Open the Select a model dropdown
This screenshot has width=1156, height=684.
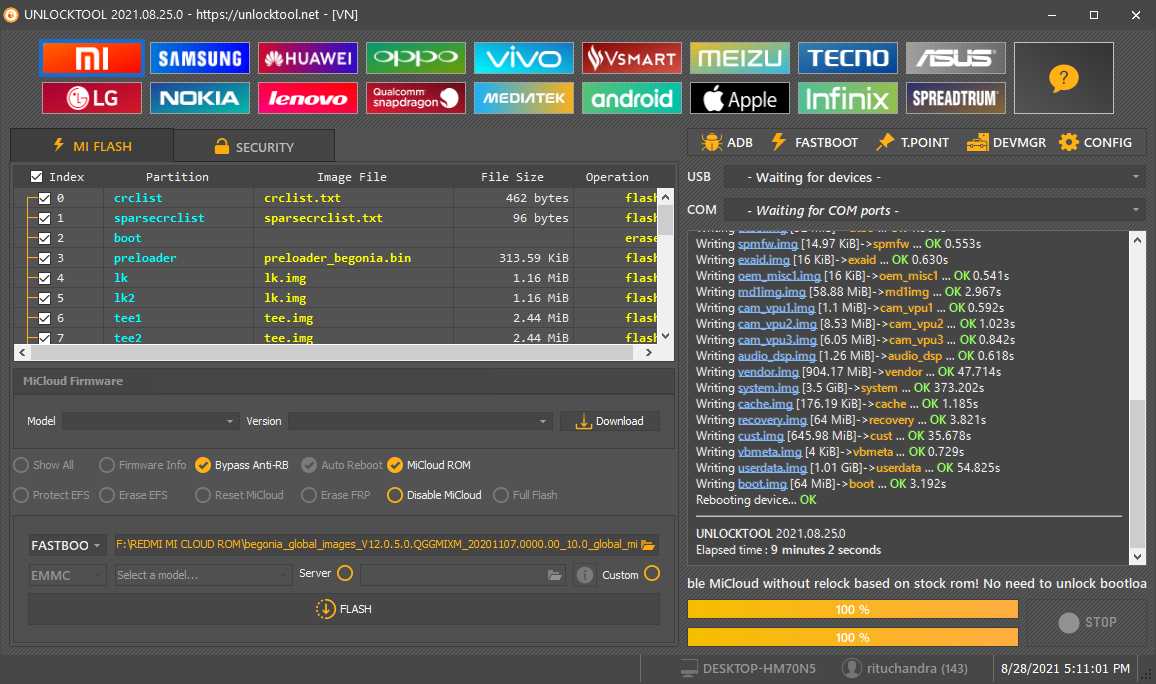point(203,575)
